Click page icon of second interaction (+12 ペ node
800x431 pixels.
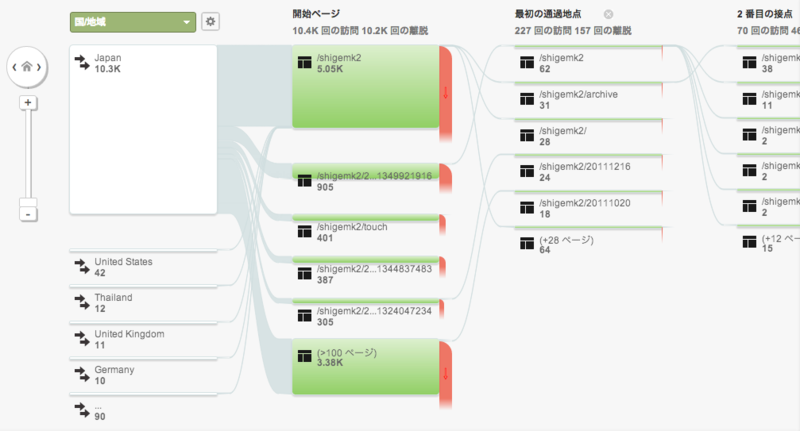(749, 242)
